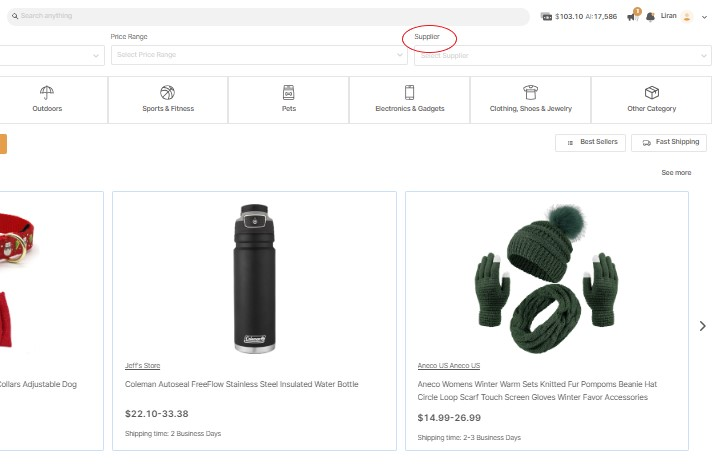Choose the Pets category icon

point(288,92)
